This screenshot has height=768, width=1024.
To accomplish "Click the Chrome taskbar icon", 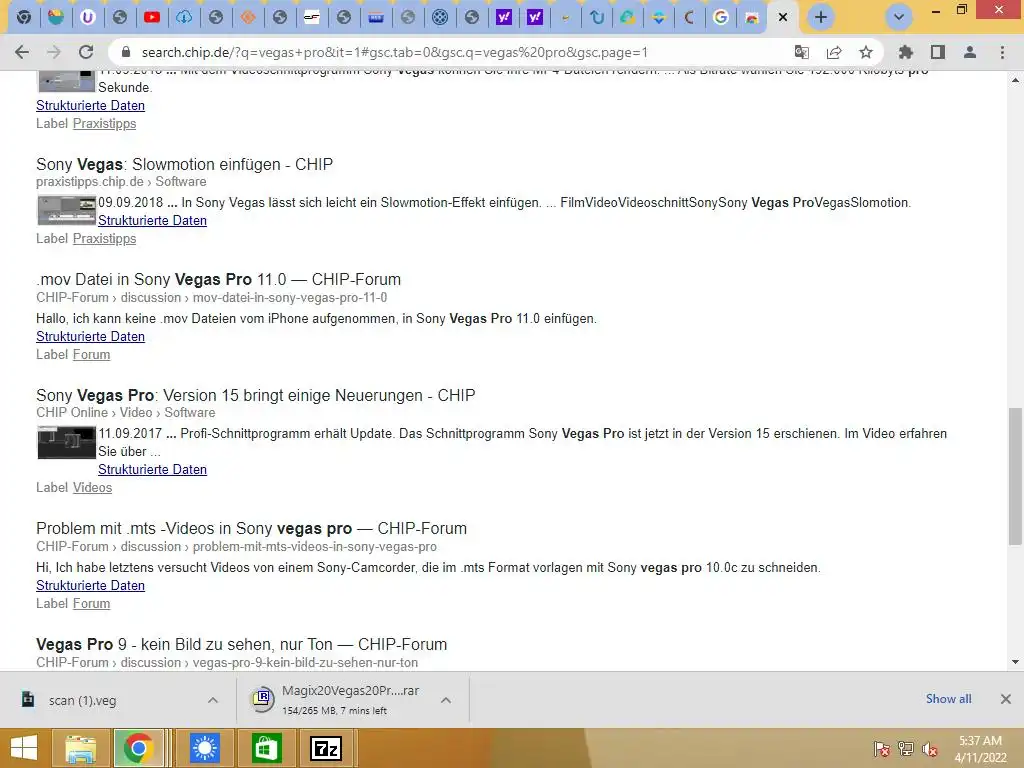I will [x=138, y=748].
